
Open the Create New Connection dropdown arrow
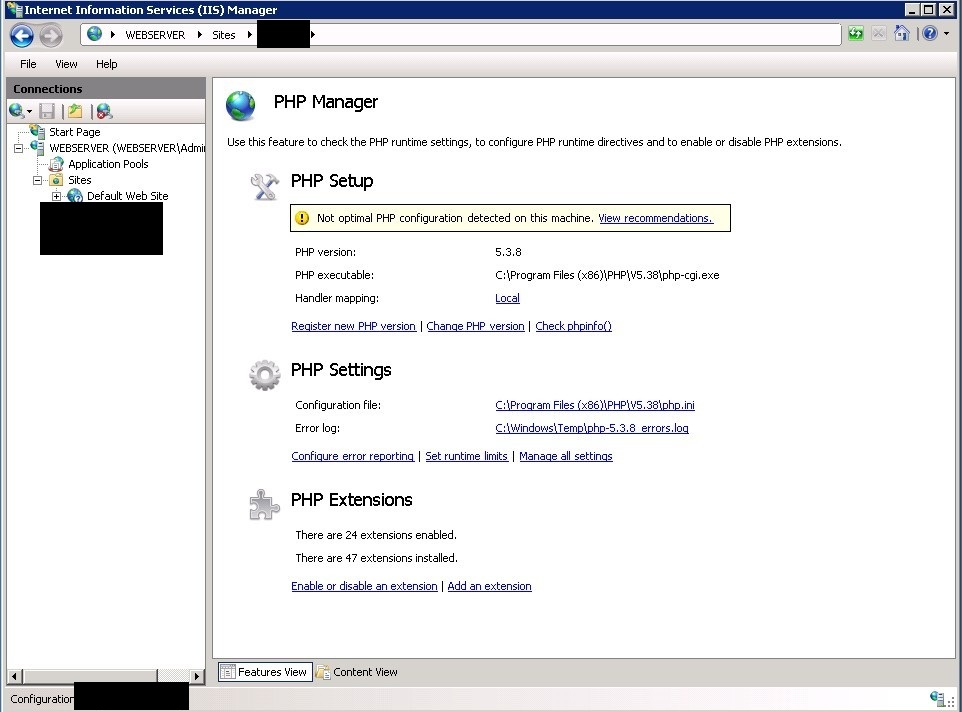point(29,112)
